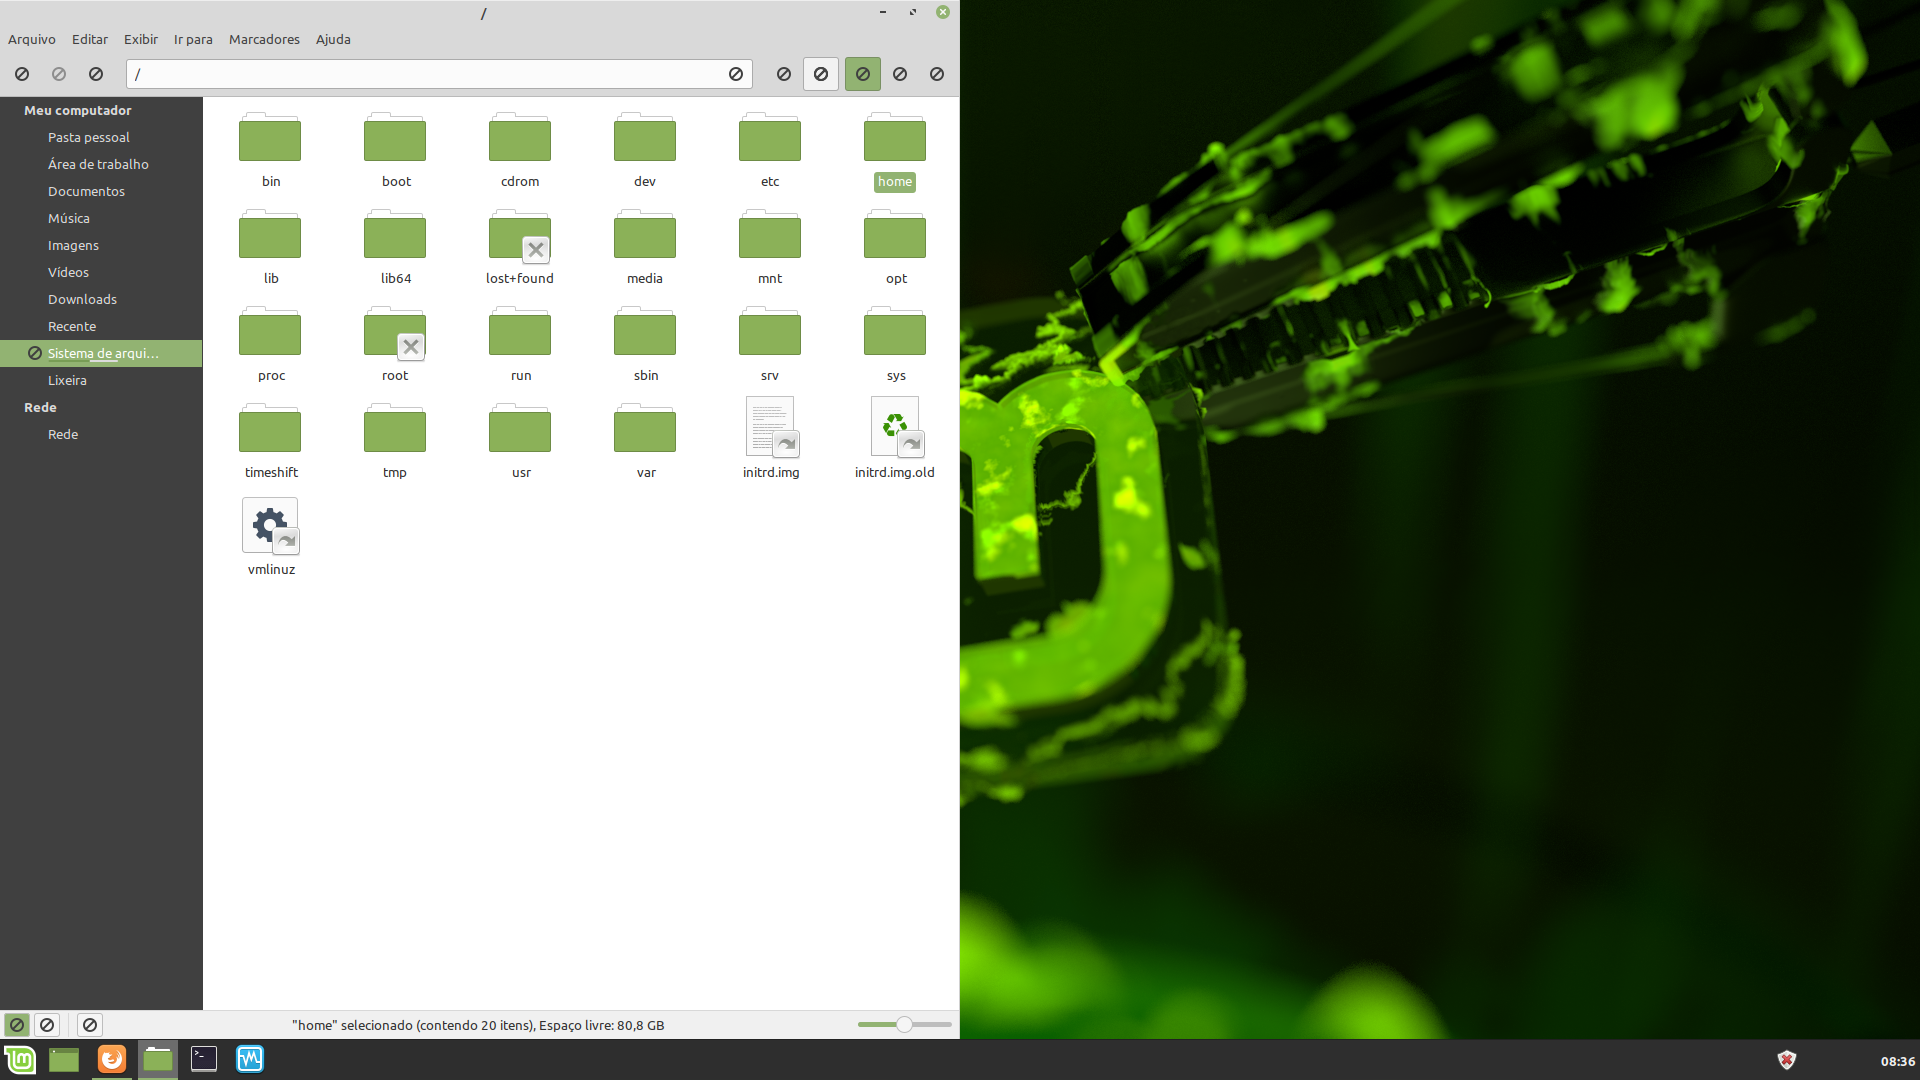The width and height of the screenshot is (1920, 1080).
Task: Open the Editar menu
Action: coord(90,39)
